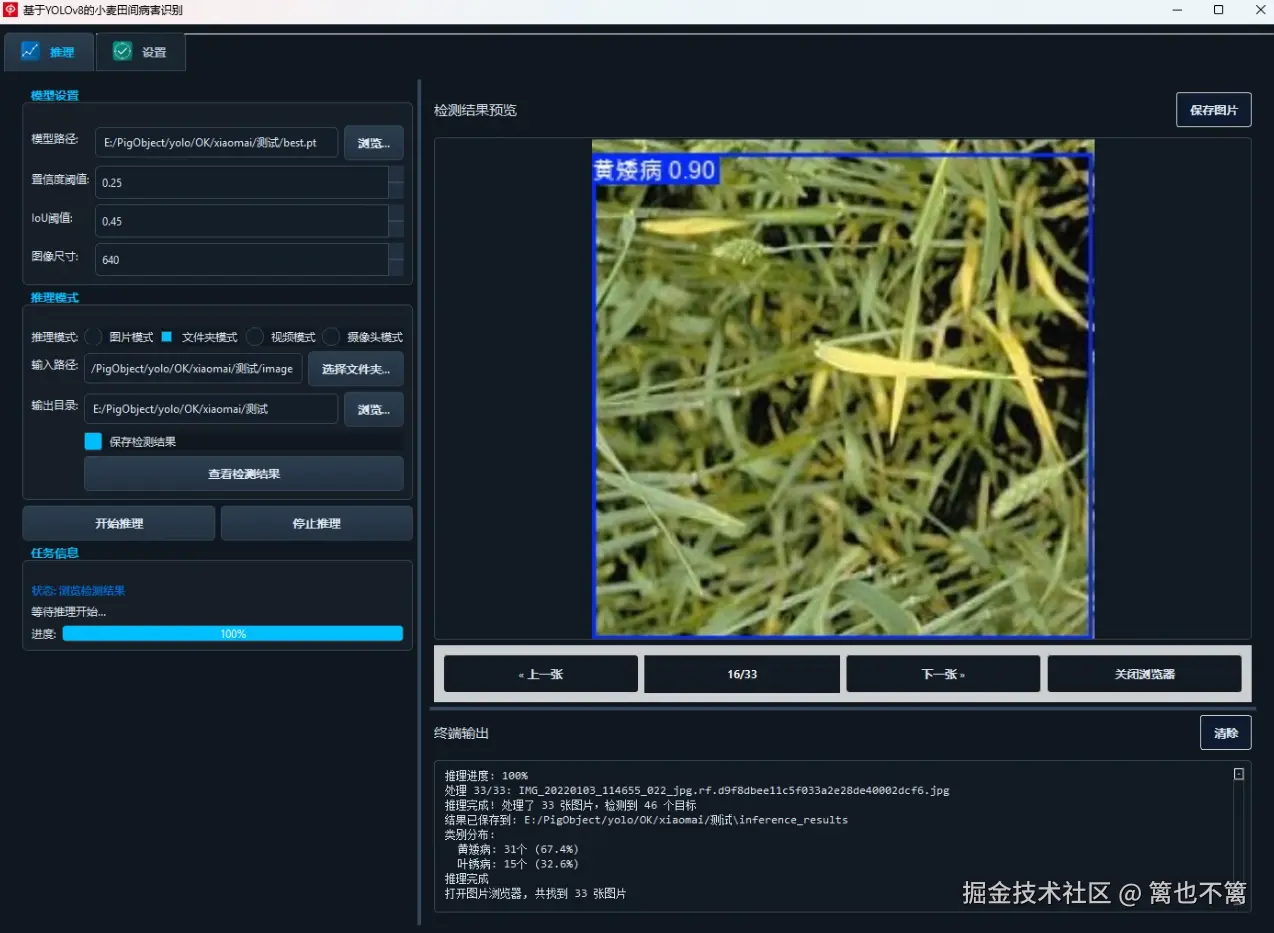Select 图片模式 radio button
This screenshot has width=1274, height=933.
(x=93, y=337)
